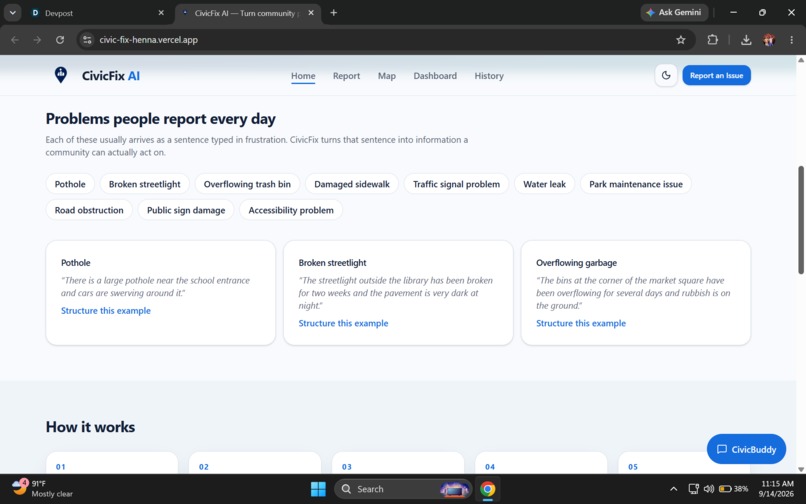Choose the Accessibility problem chip
Screen dimensions: 806x504
click(x=291, y=210)
